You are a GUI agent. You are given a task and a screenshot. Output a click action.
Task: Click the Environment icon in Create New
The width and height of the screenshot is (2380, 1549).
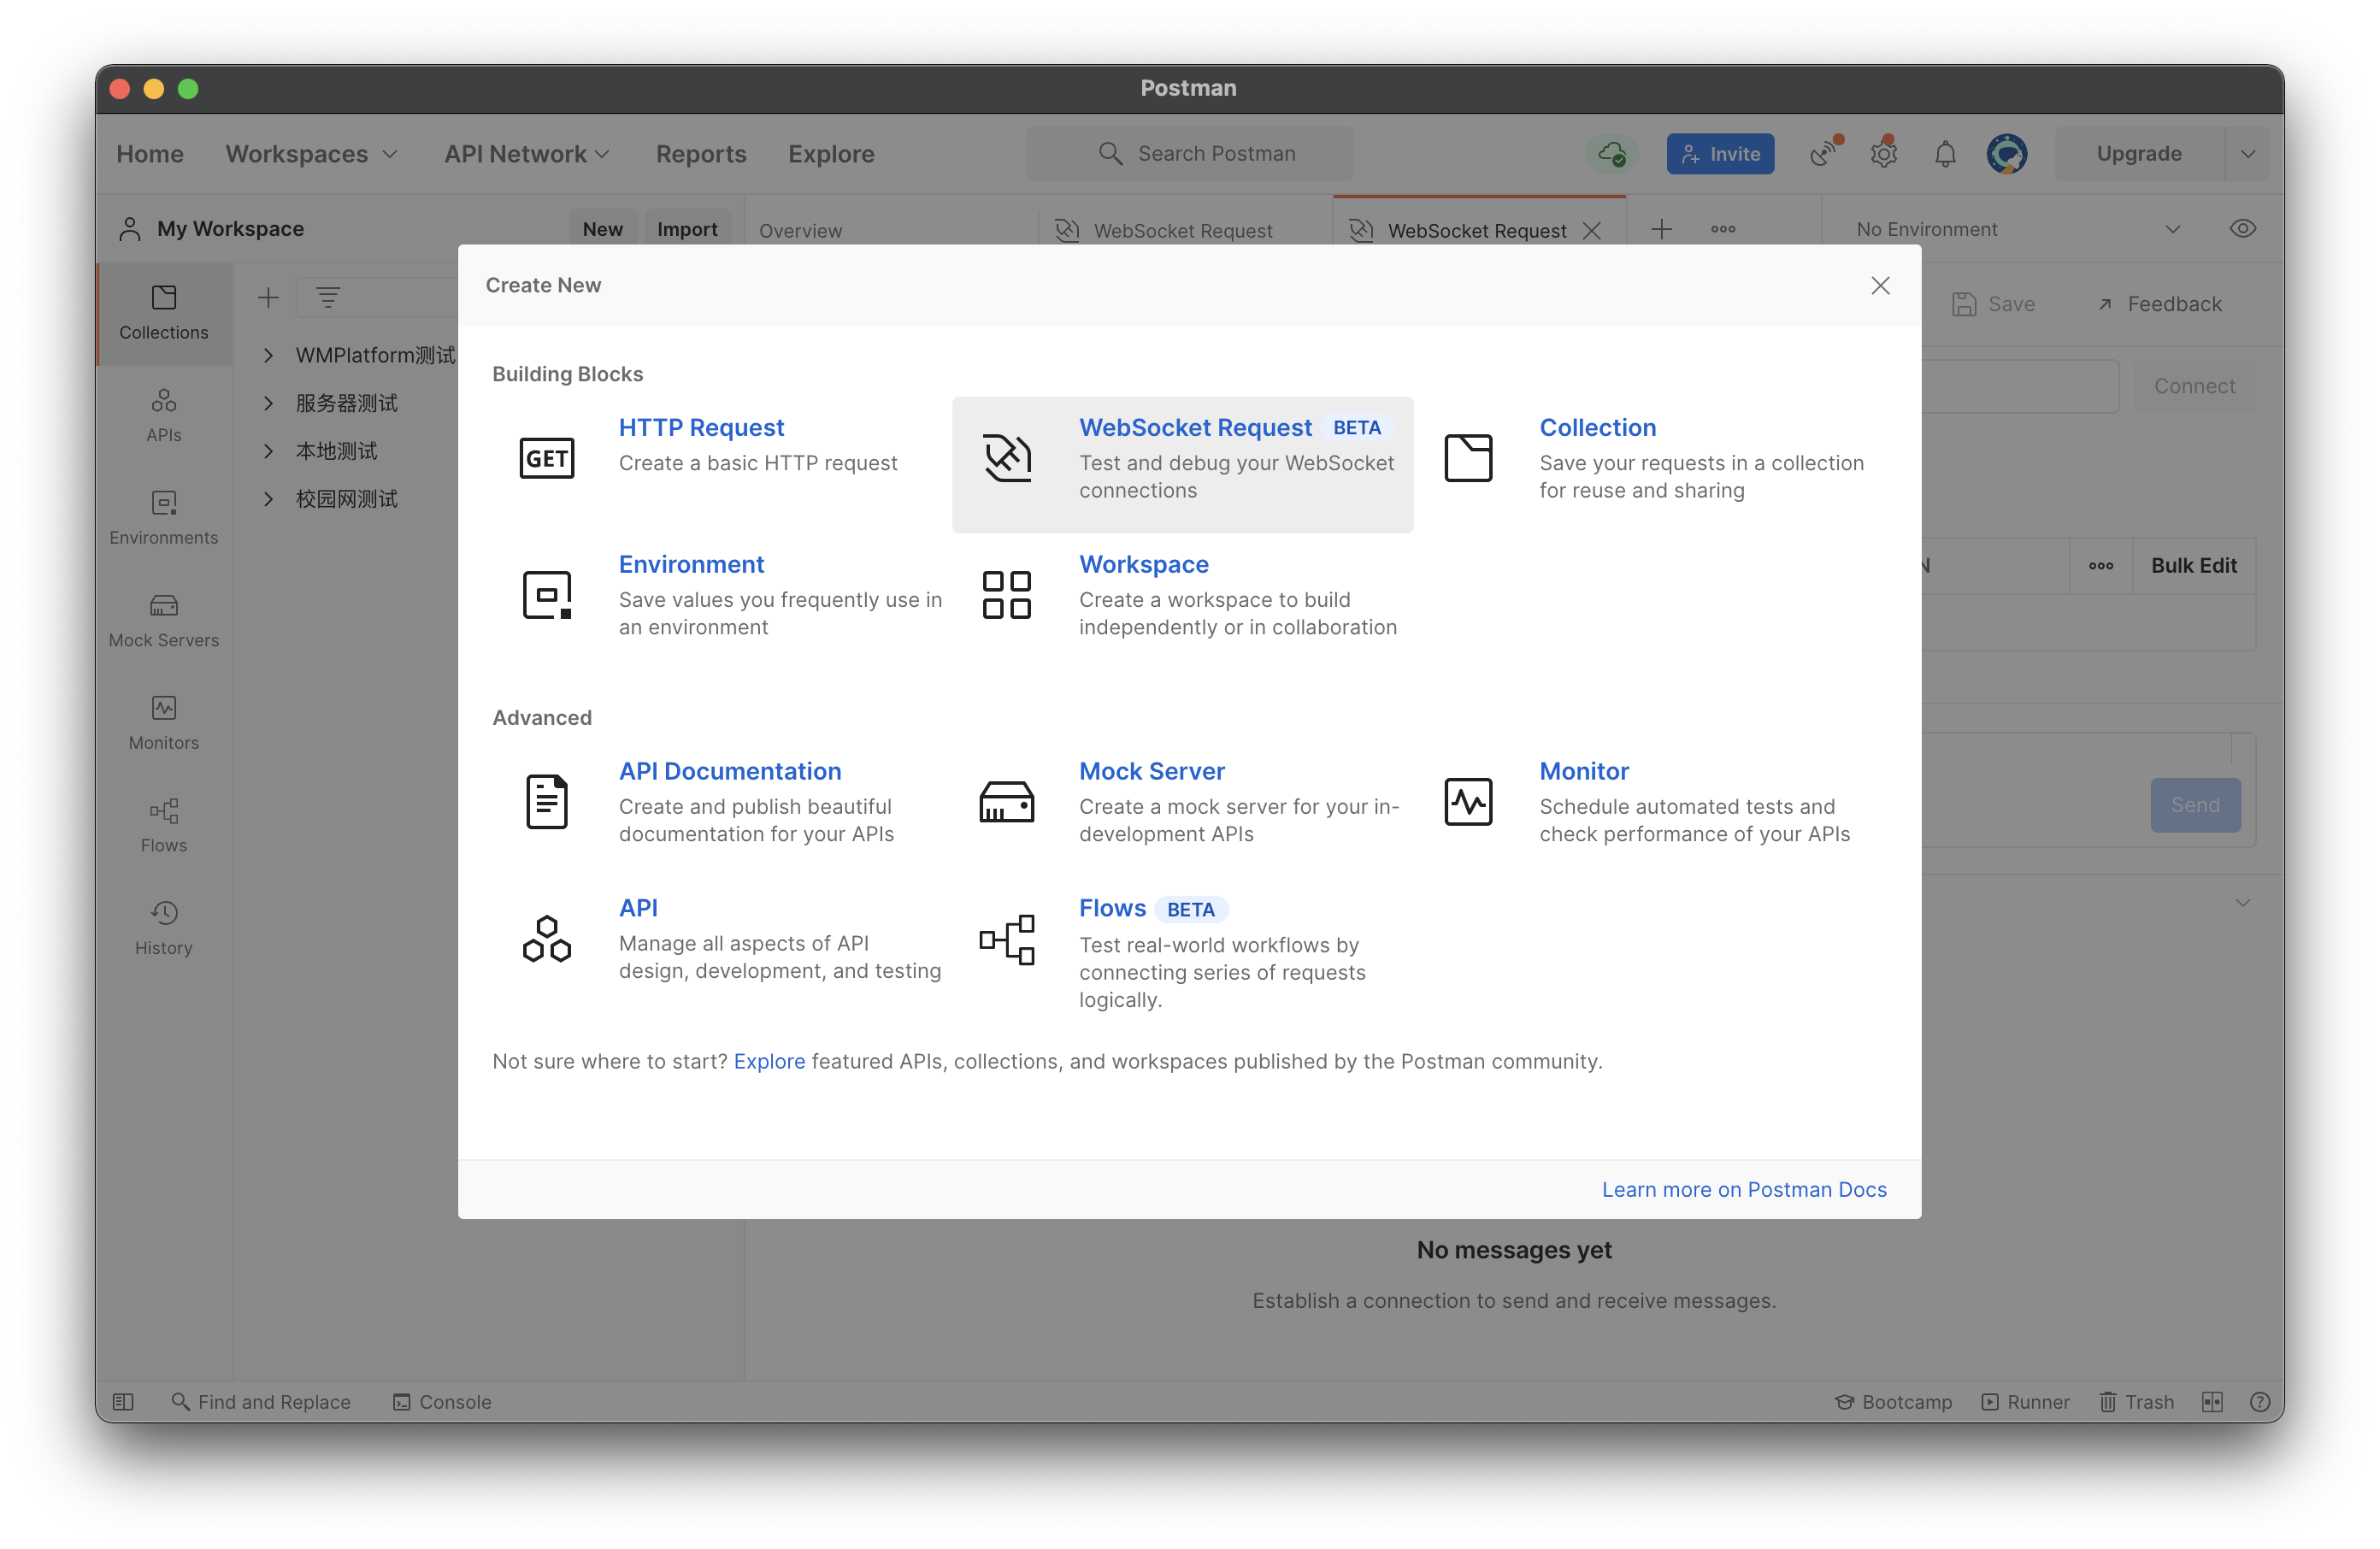pyautogui.click(x=547, y=595)
